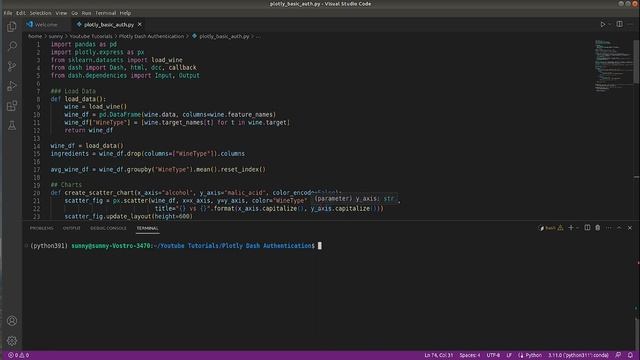
Task: Open the Go menu
Action: (x=74, y=13)
